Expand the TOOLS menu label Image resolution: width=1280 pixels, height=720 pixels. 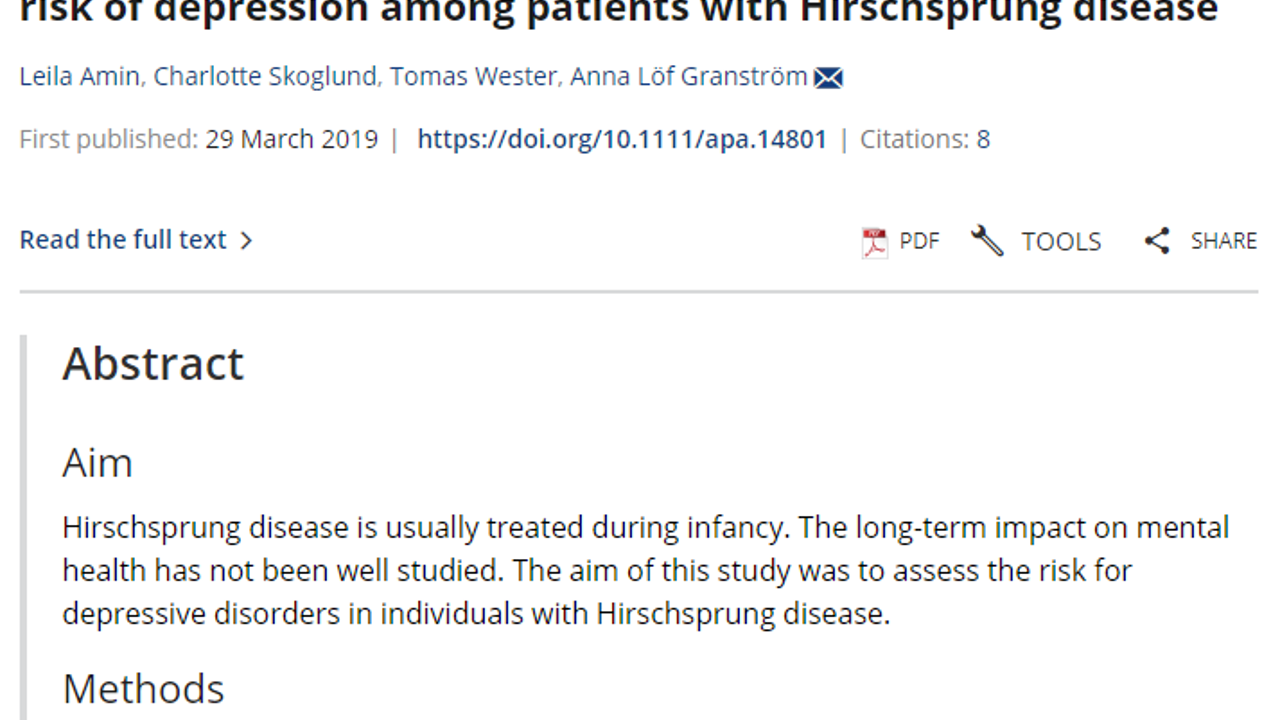tap(1060, 241)
